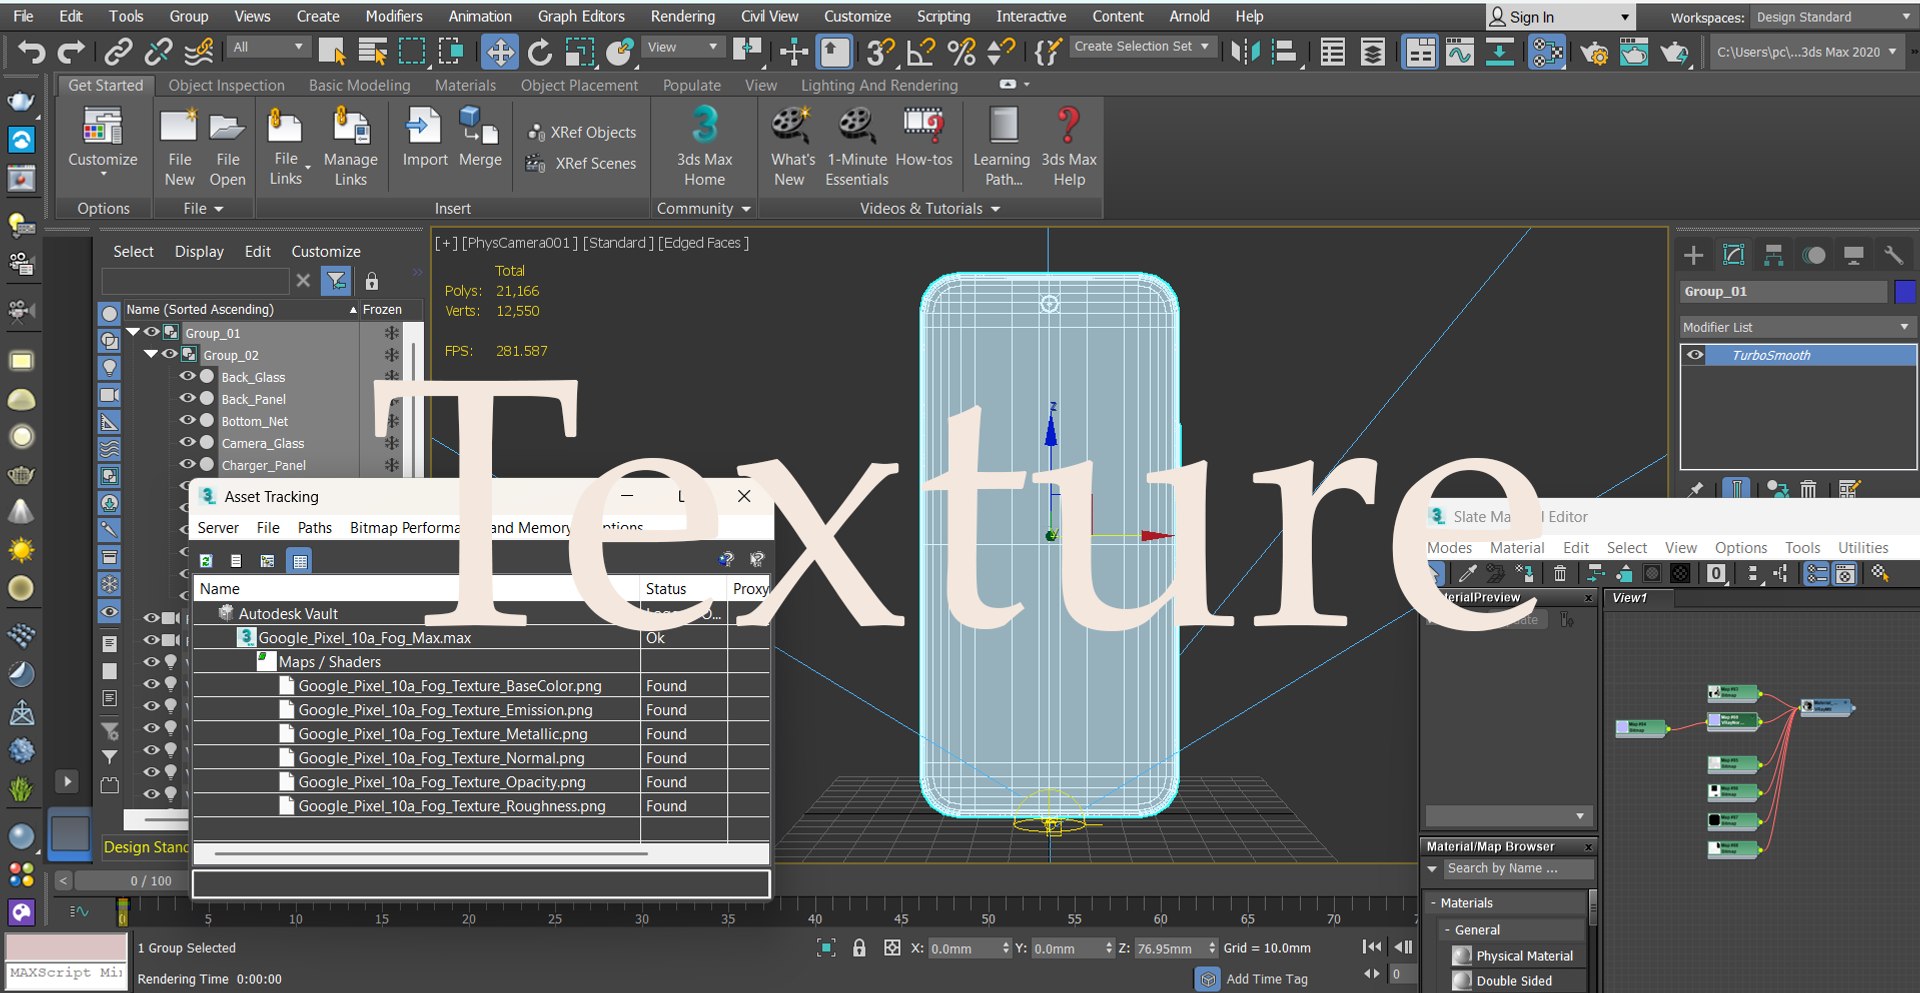Open Manage Links in ribbon
Screen dimensions: 1920x993
pyautogui.click(x=350, y=148)
